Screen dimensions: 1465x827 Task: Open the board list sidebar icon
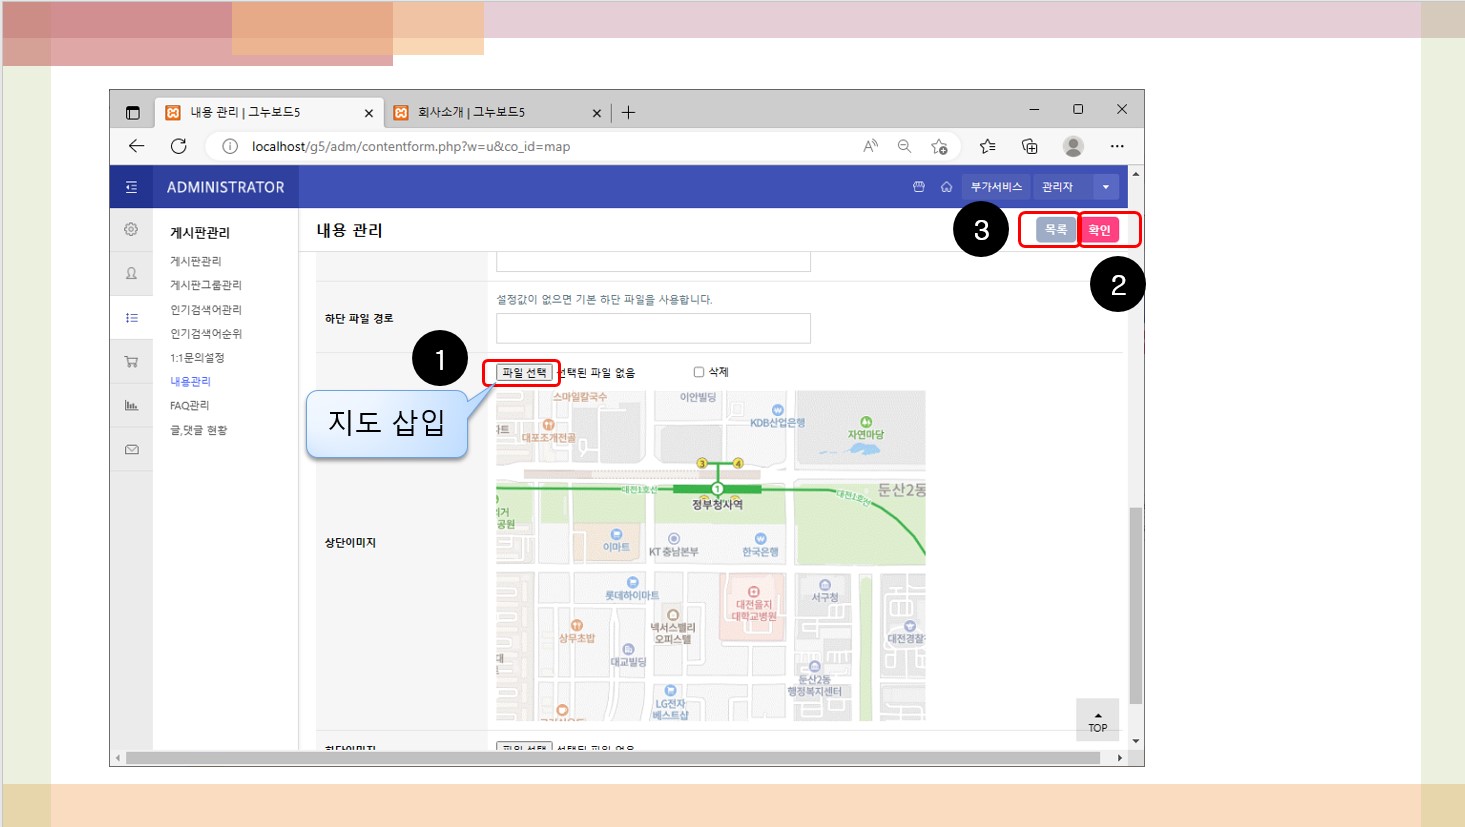tap(131, 317)
